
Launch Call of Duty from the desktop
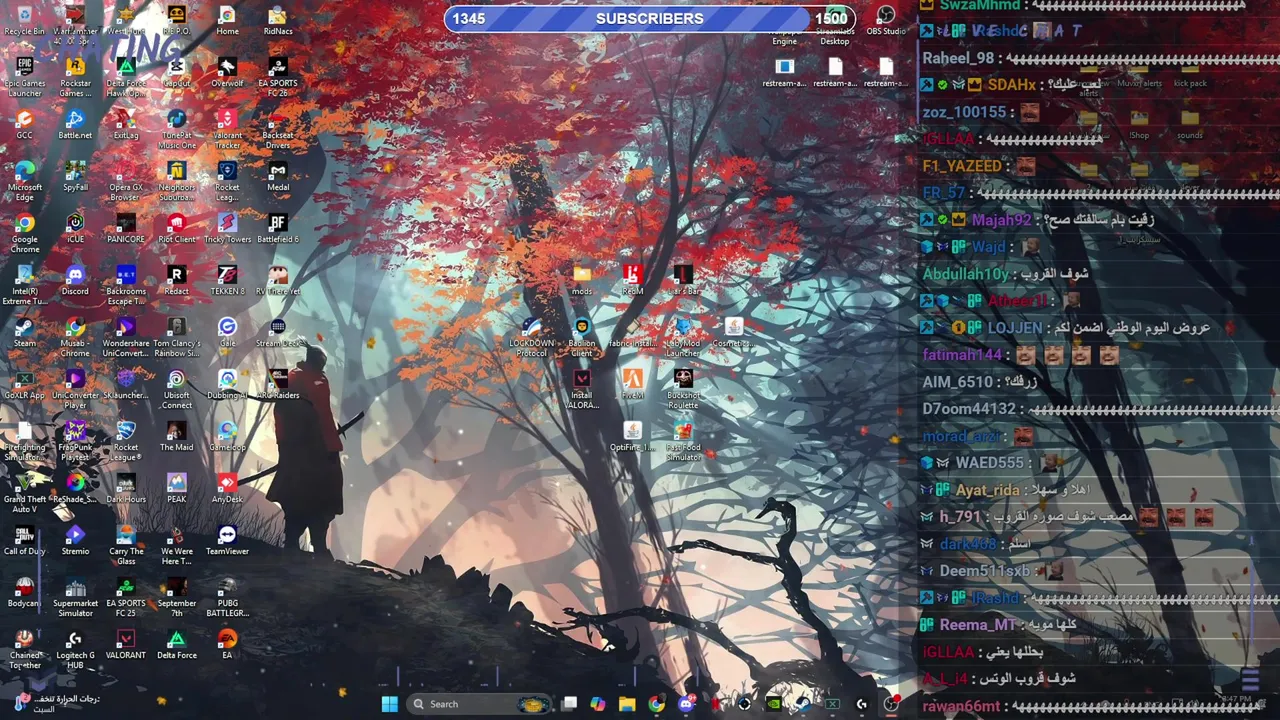(x=25, y=541)
